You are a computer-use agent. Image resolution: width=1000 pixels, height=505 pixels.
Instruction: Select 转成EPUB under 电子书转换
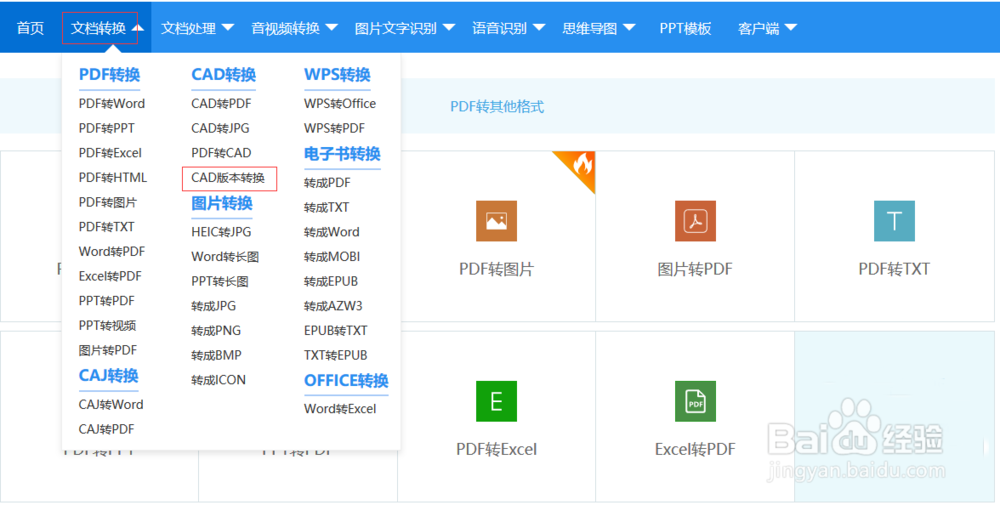click(x=331, y=281)
